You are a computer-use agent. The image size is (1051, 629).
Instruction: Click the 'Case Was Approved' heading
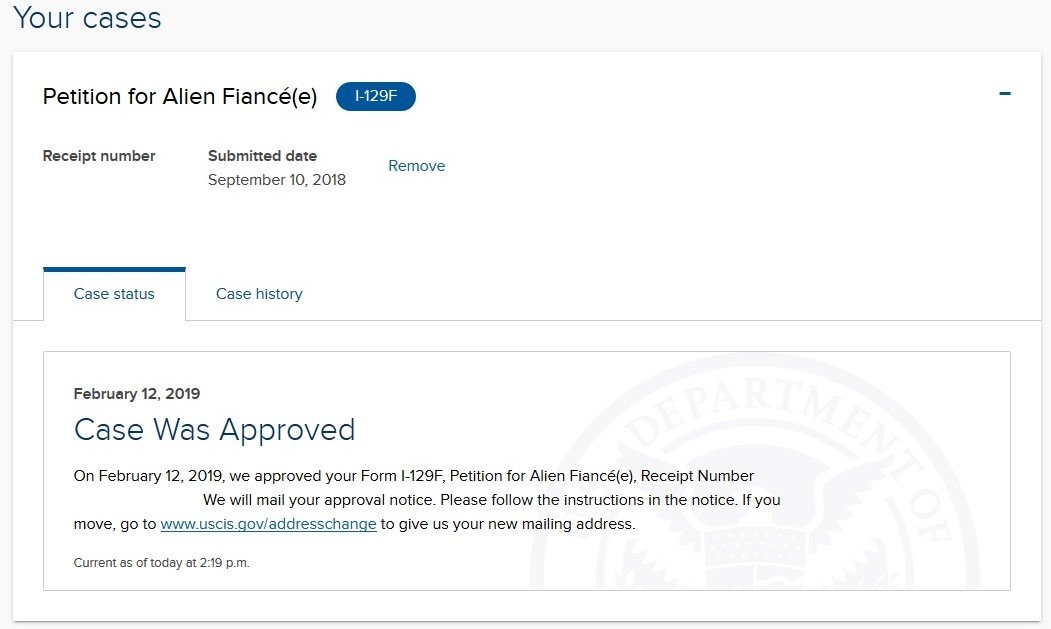[x=214, y=430]
